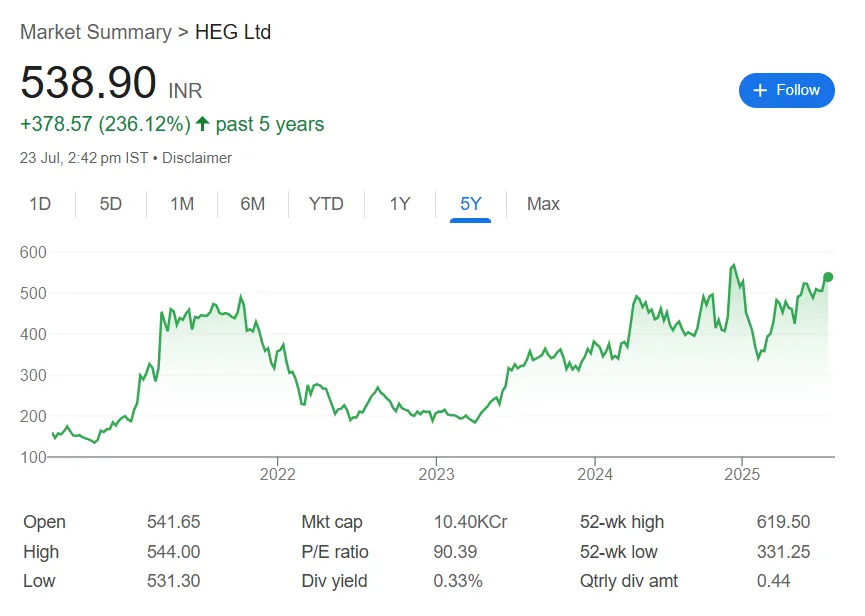Click the blue Follow button
This screenshot has height=616, width=865.
pyautogui.click(x=786, y=90)
